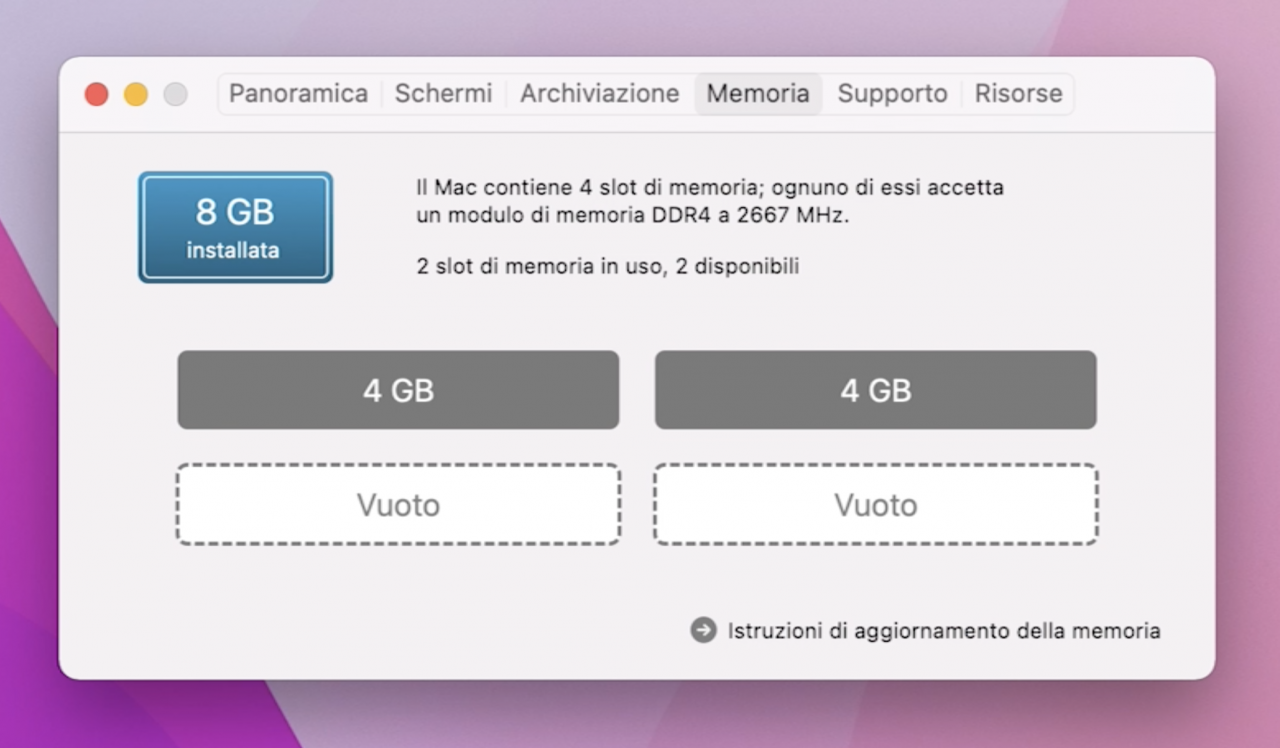Select the Archiviazione tab

pyautogui.click(x=599, y=94)
